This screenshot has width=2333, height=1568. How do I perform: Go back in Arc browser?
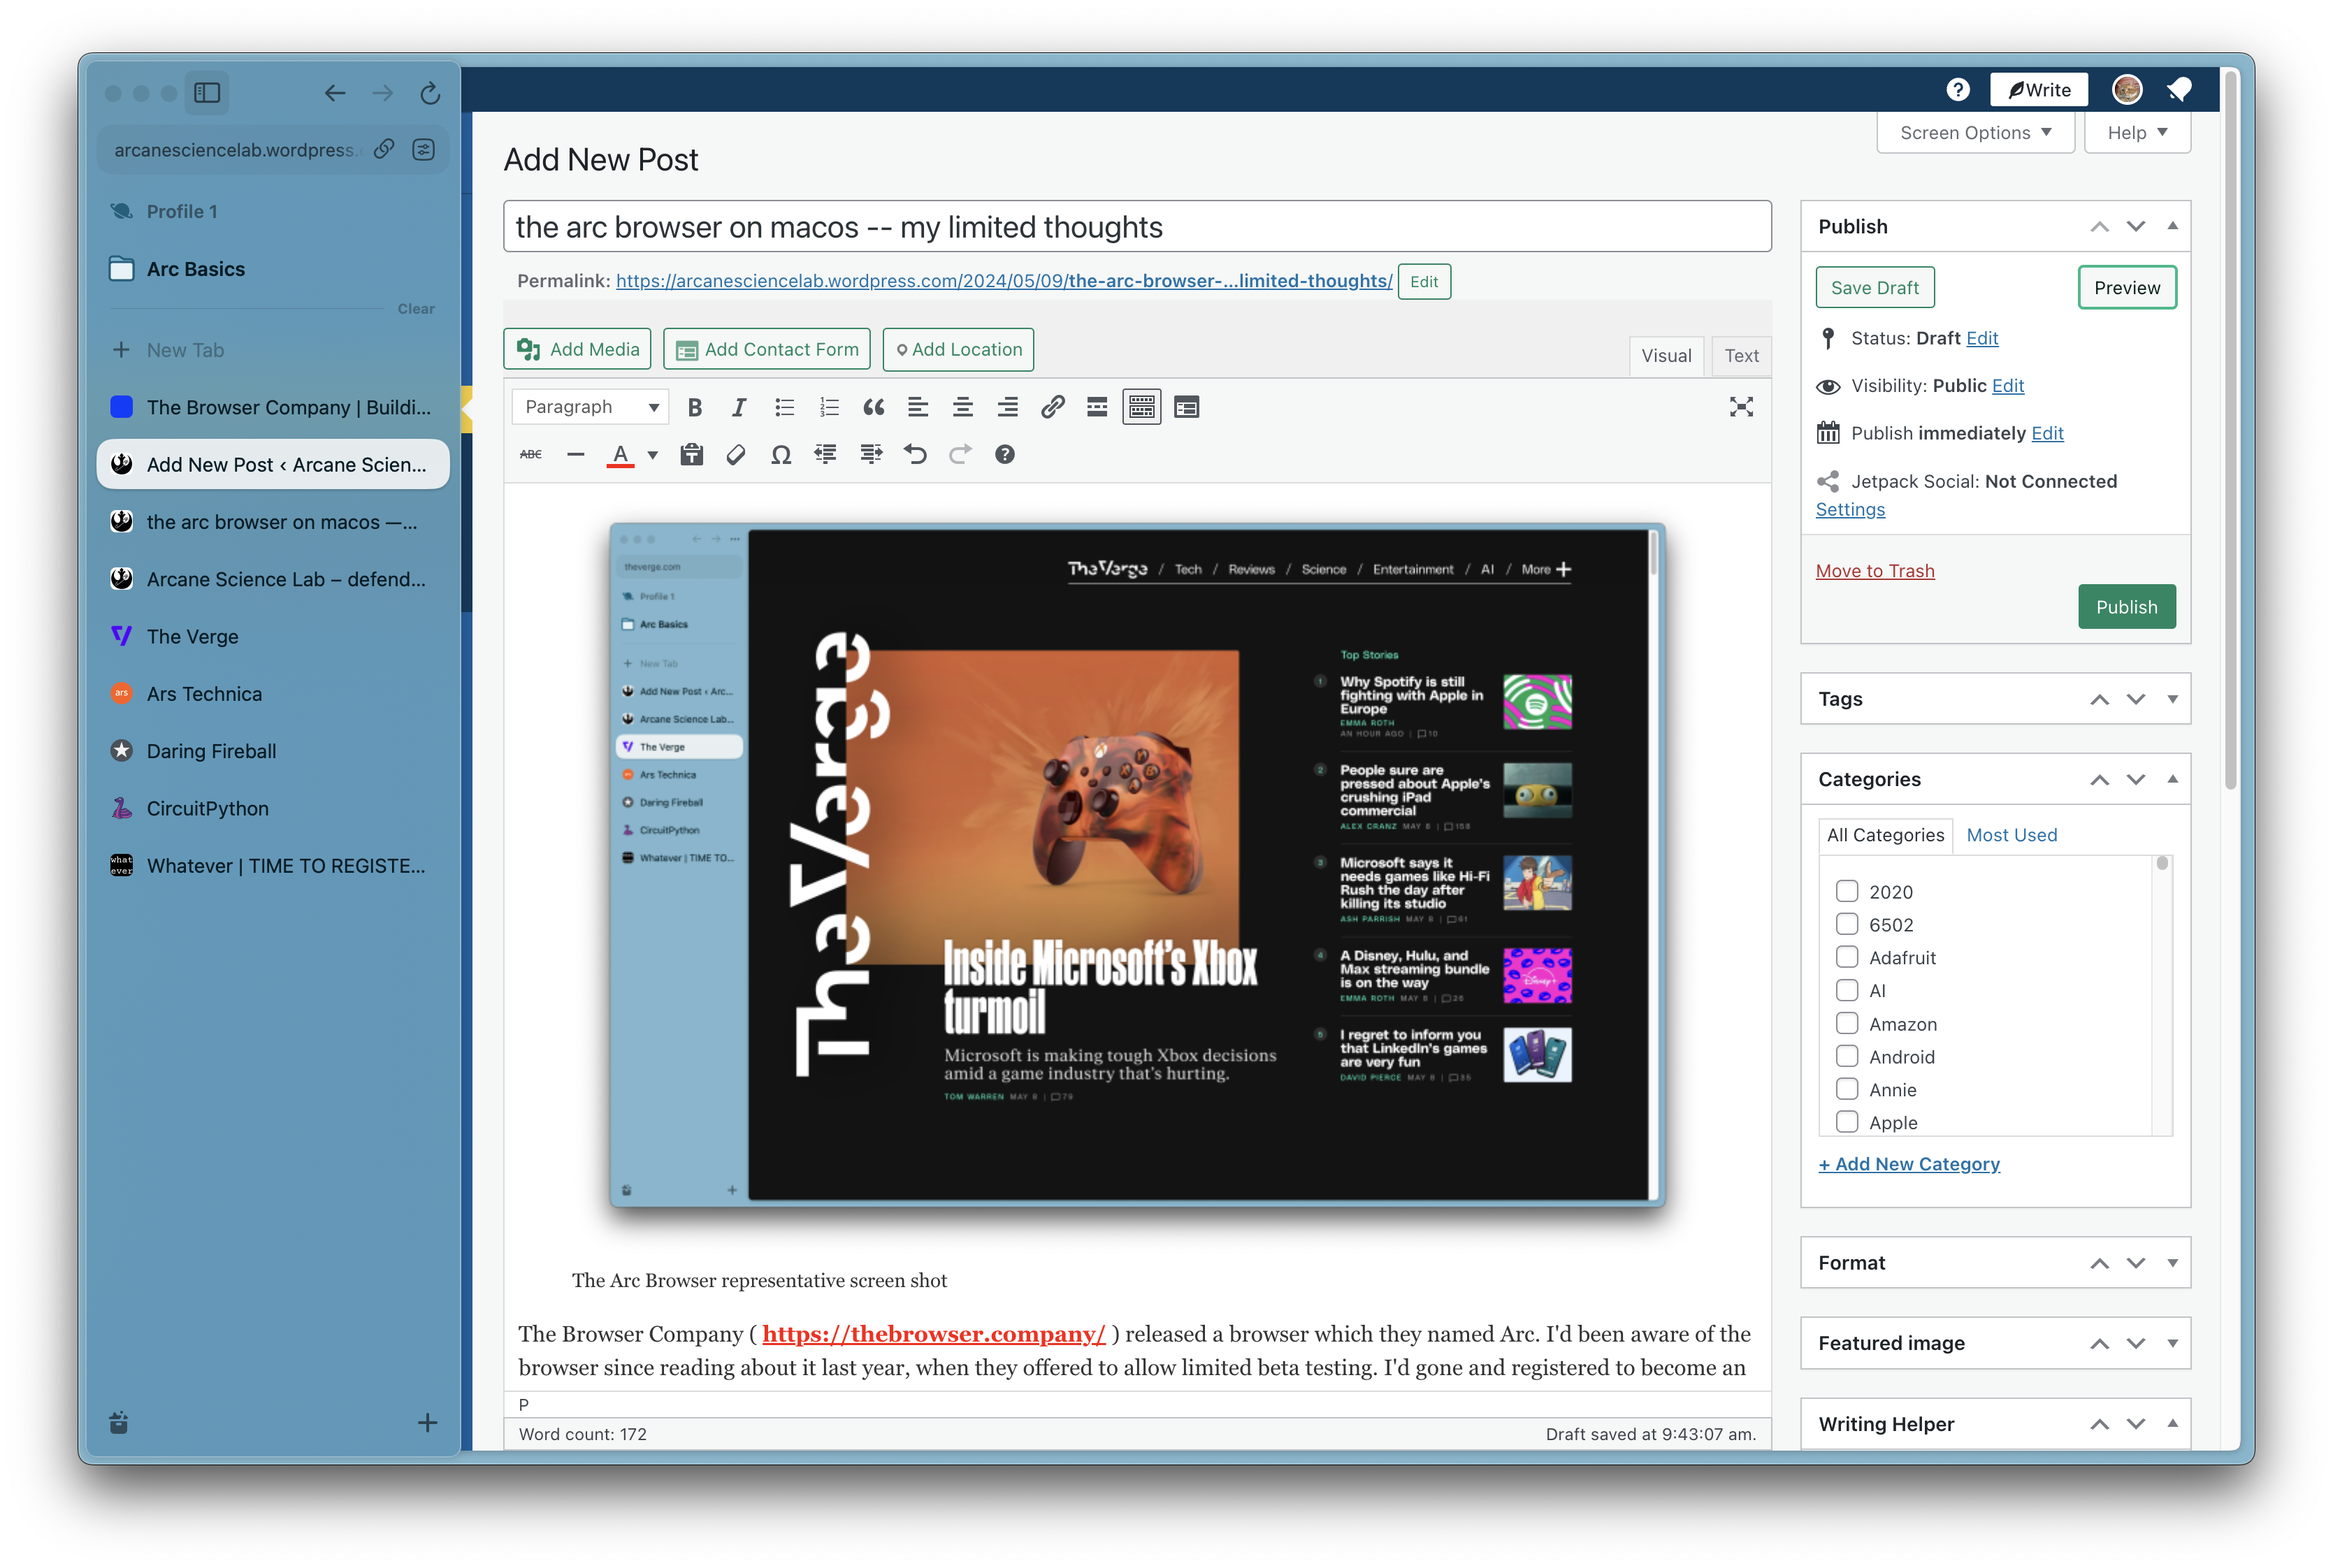[x=335, y=93]
